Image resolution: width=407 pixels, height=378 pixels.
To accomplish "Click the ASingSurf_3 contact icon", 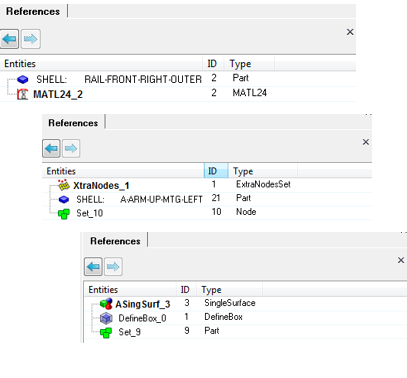I will click(x=106, y=304).
